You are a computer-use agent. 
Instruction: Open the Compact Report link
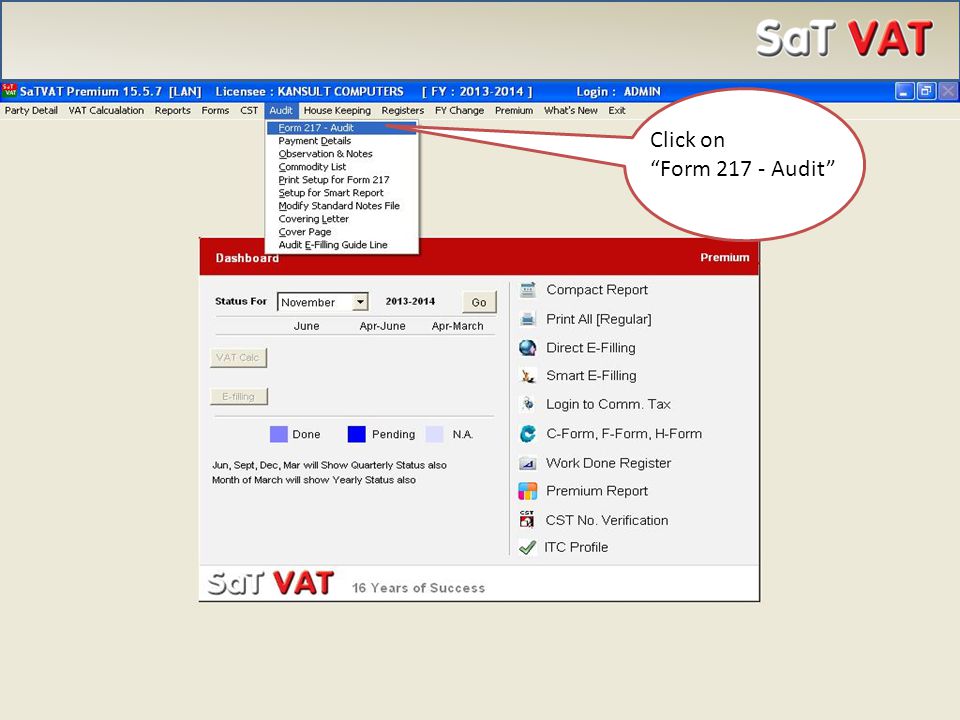(x=597, y=290)
